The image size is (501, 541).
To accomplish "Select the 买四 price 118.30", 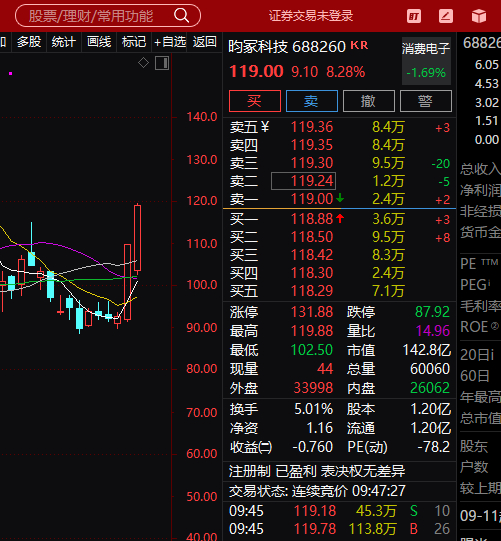I will tap(312, 273).
